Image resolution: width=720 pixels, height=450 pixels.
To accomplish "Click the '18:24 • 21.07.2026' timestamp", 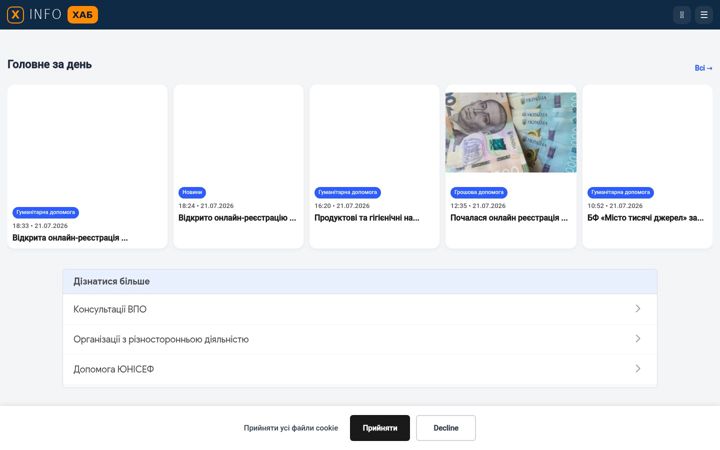I will tap(206, 206).
